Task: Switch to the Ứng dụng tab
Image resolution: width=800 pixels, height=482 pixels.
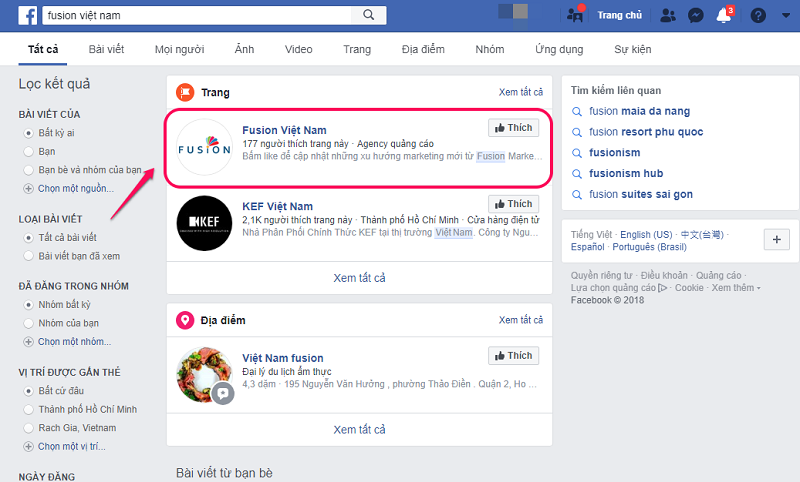Action: [559, 49]
